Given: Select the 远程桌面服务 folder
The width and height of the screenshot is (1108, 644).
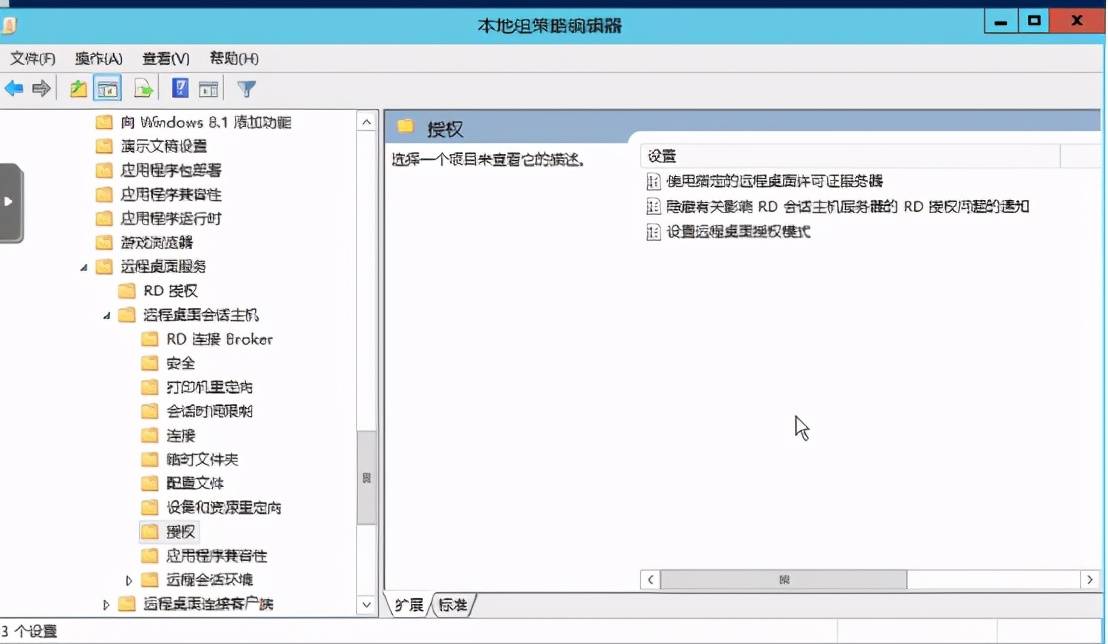Looking at the screenshot, I should coord(151,267).
